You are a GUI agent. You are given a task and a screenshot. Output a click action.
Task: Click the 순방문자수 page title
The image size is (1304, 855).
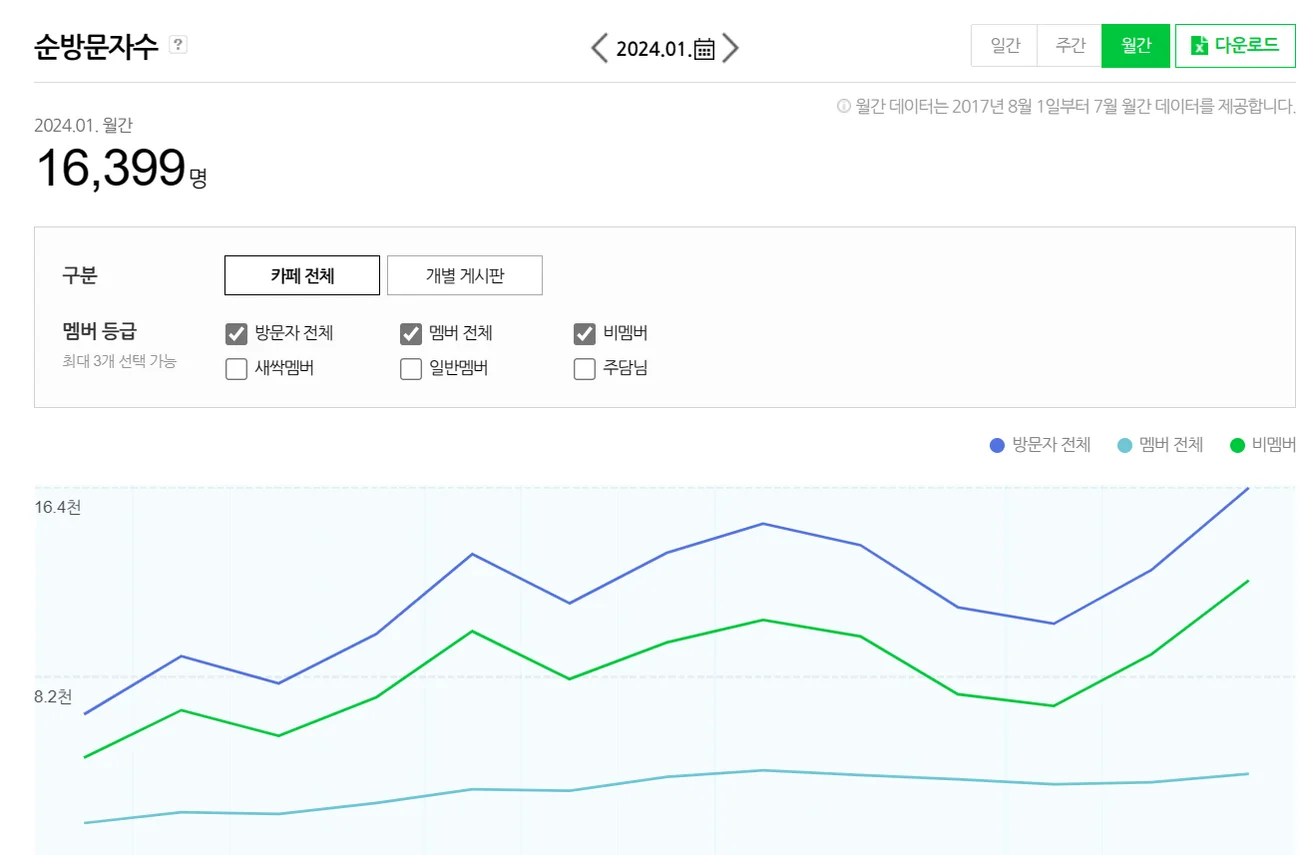pos(96,46)
